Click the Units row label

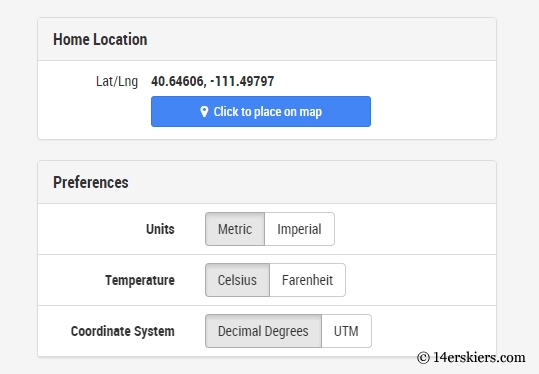point(160,229)
